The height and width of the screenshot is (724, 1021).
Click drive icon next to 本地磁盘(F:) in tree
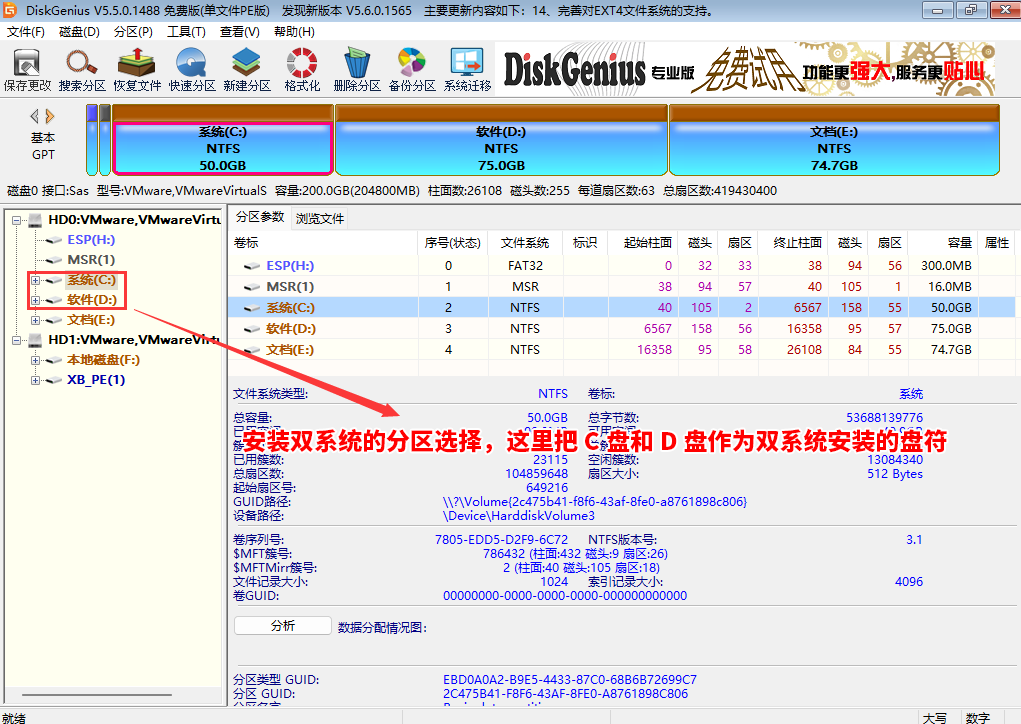point(53,360)
